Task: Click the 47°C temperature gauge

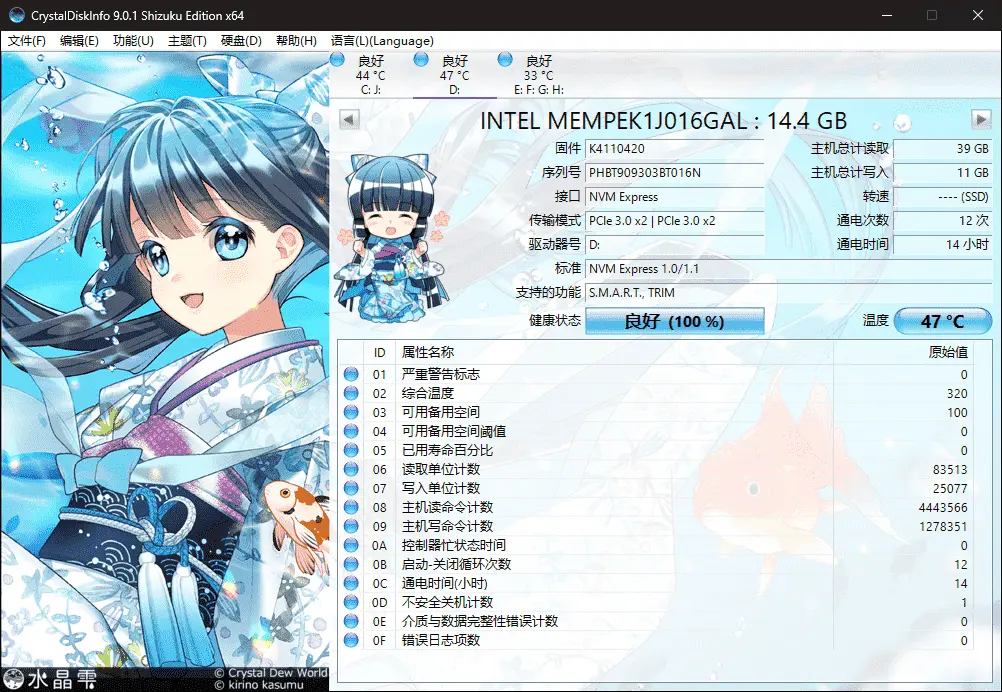Action: [941, 320]
